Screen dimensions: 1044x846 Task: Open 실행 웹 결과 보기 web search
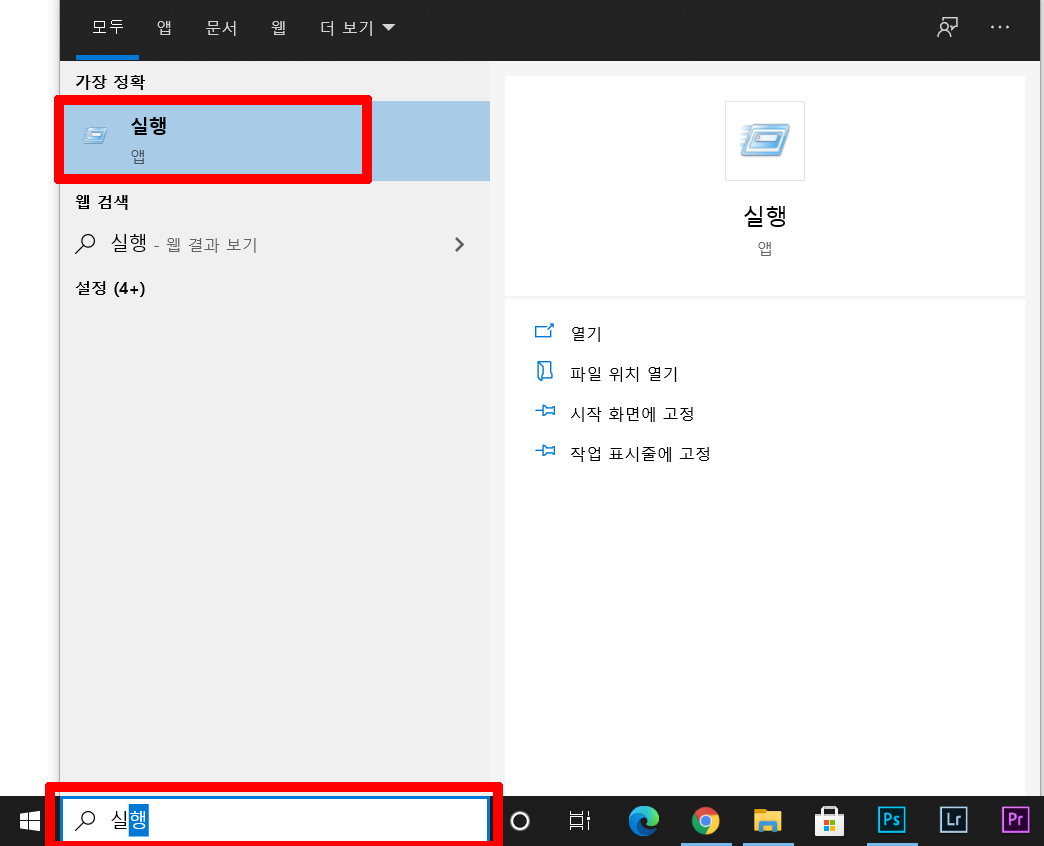point(275,244)
